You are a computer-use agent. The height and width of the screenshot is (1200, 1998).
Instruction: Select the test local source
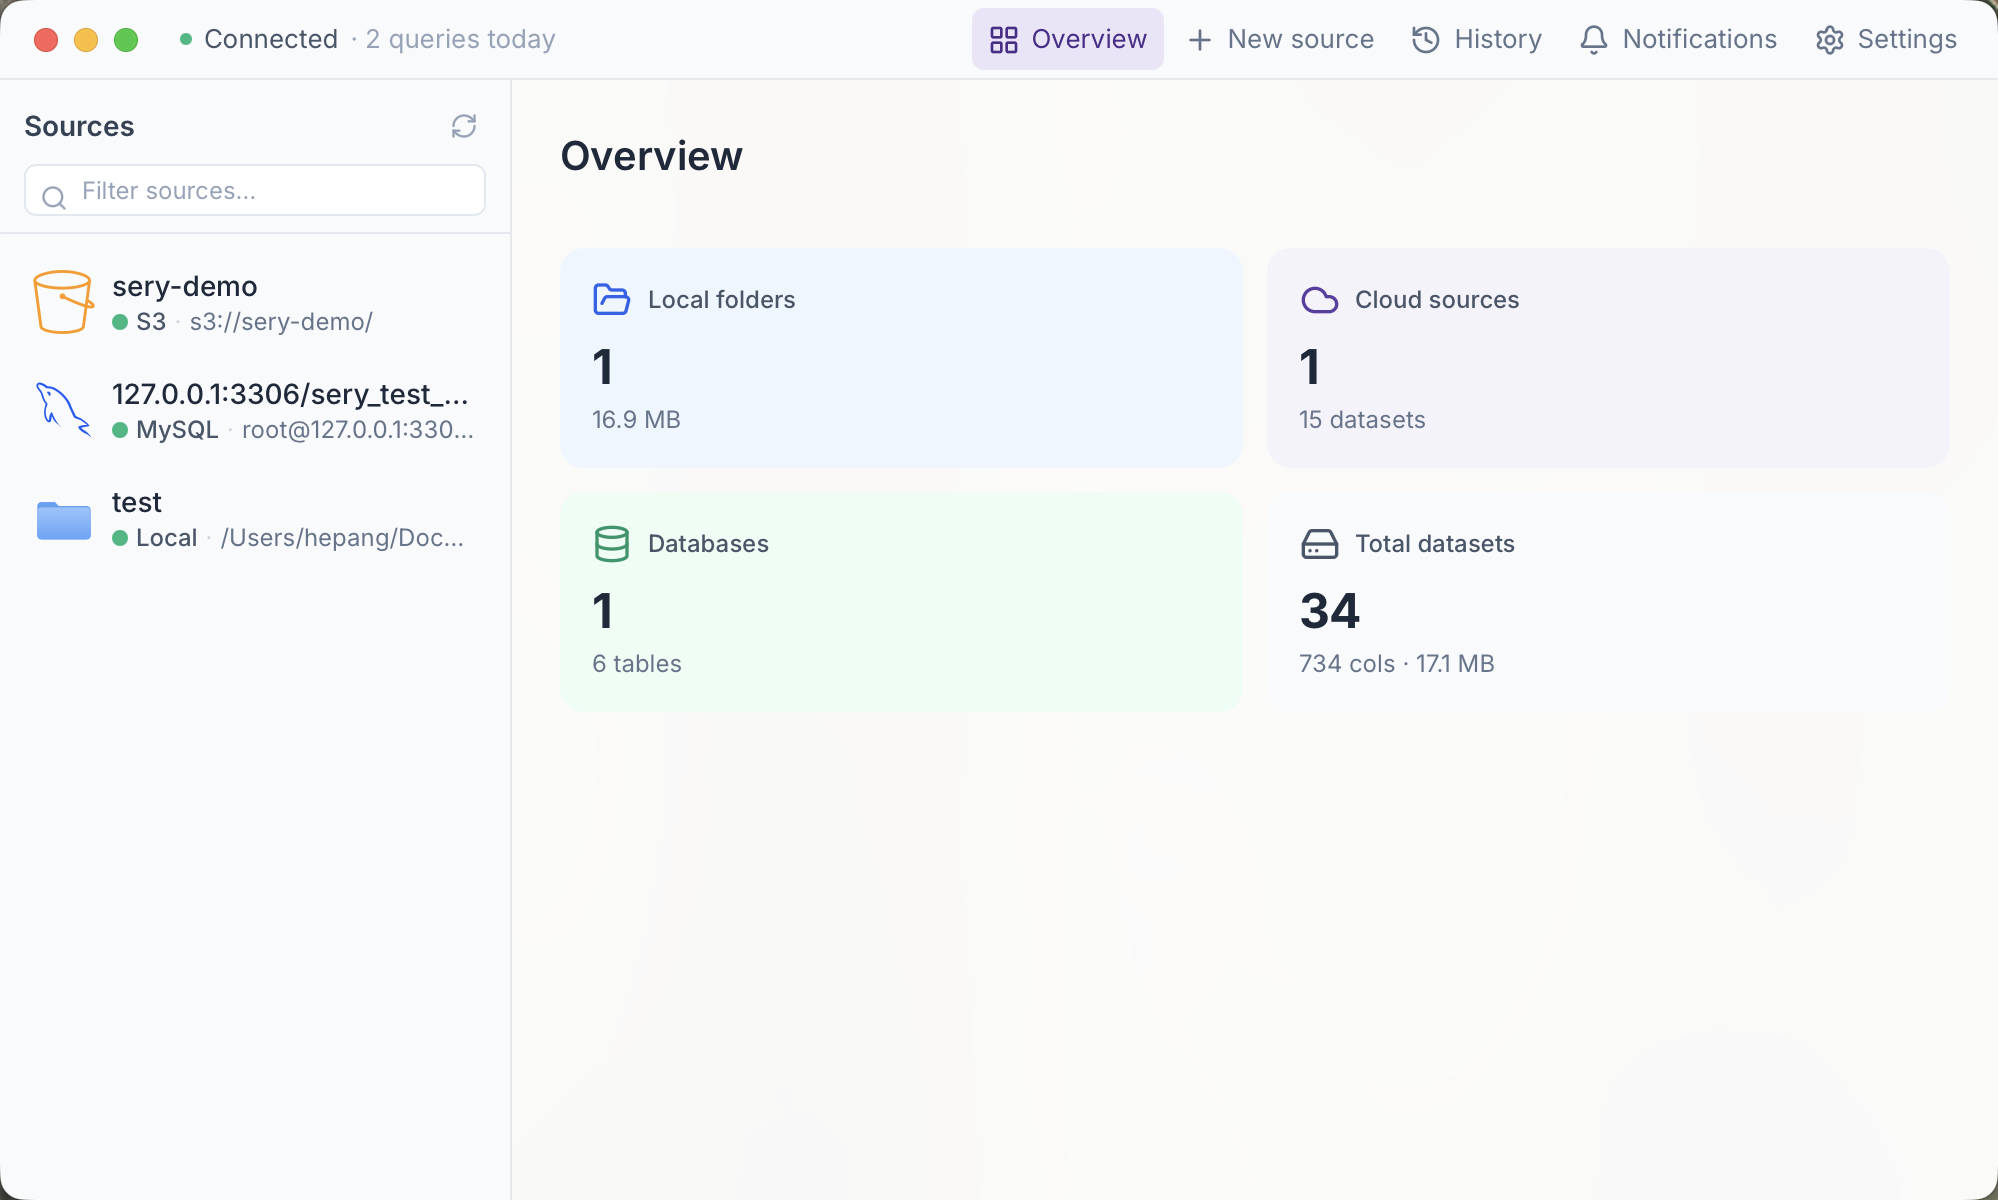click(255, 518)
